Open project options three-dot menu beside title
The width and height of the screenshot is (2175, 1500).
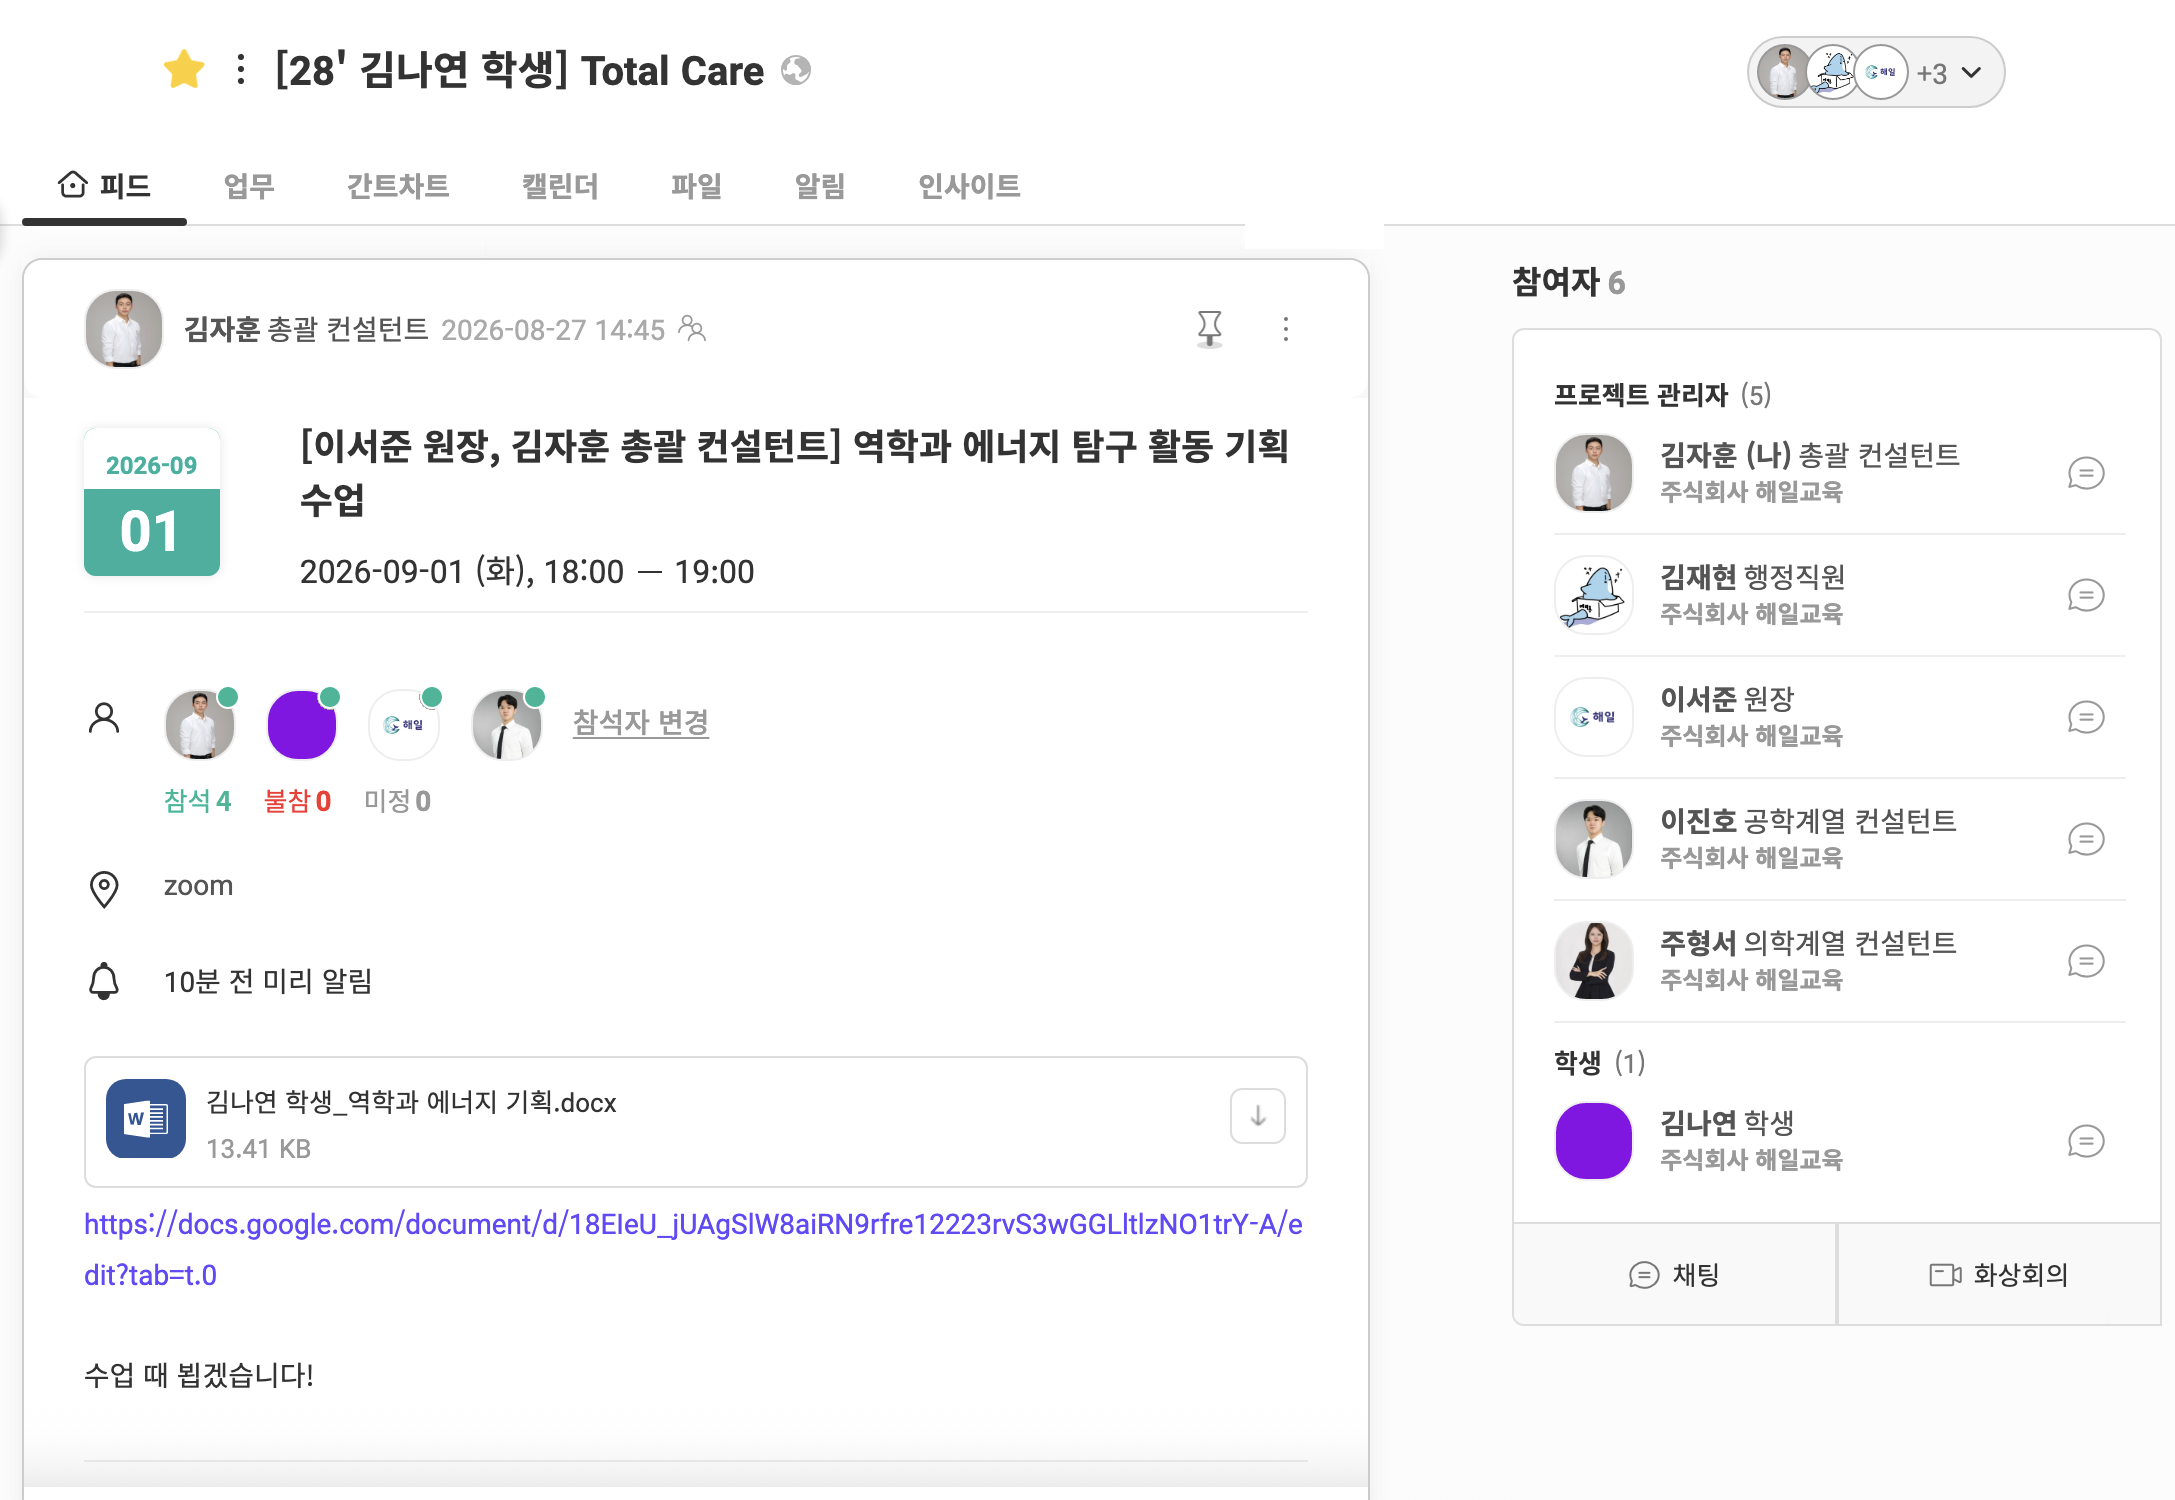point(240,70)
